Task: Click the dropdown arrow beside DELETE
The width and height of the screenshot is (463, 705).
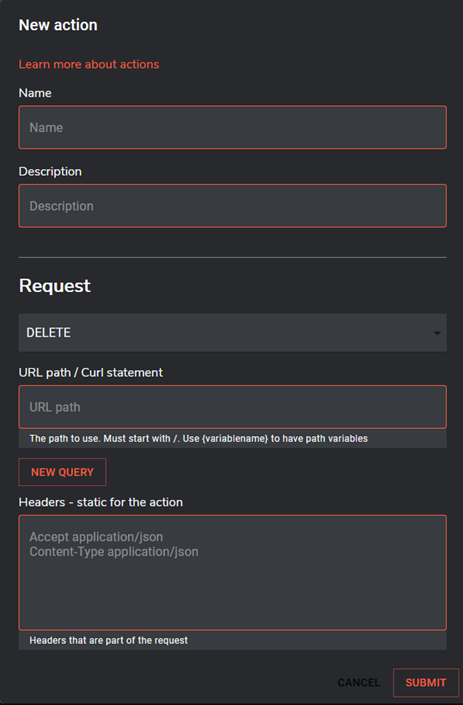Action: 437,333
